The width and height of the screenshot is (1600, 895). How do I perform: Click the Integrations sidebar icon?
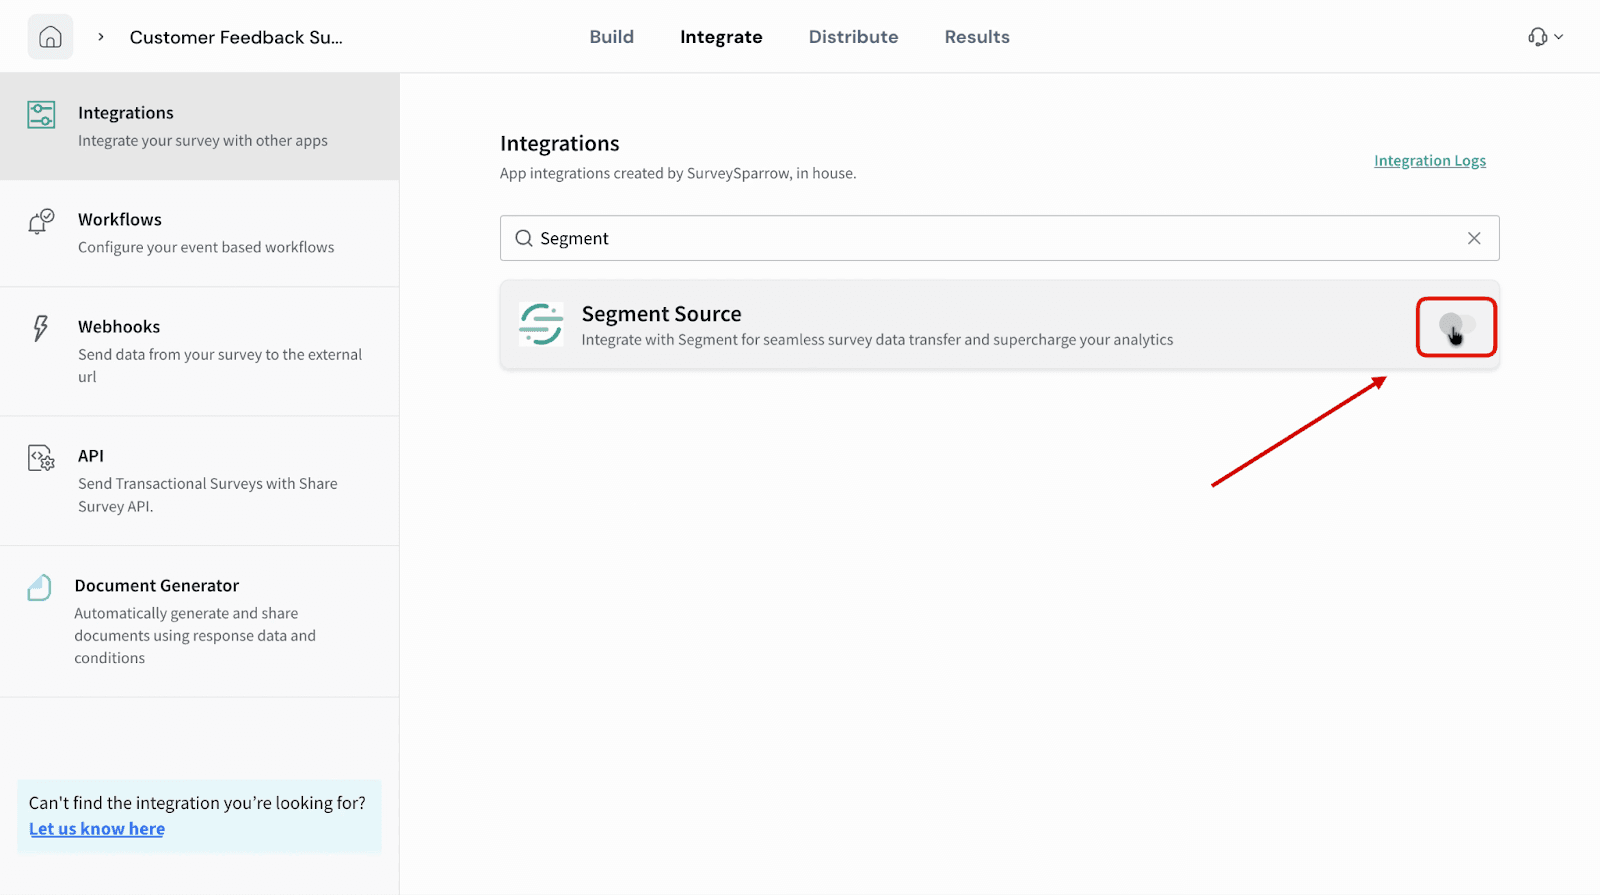[x=41, y=115]
